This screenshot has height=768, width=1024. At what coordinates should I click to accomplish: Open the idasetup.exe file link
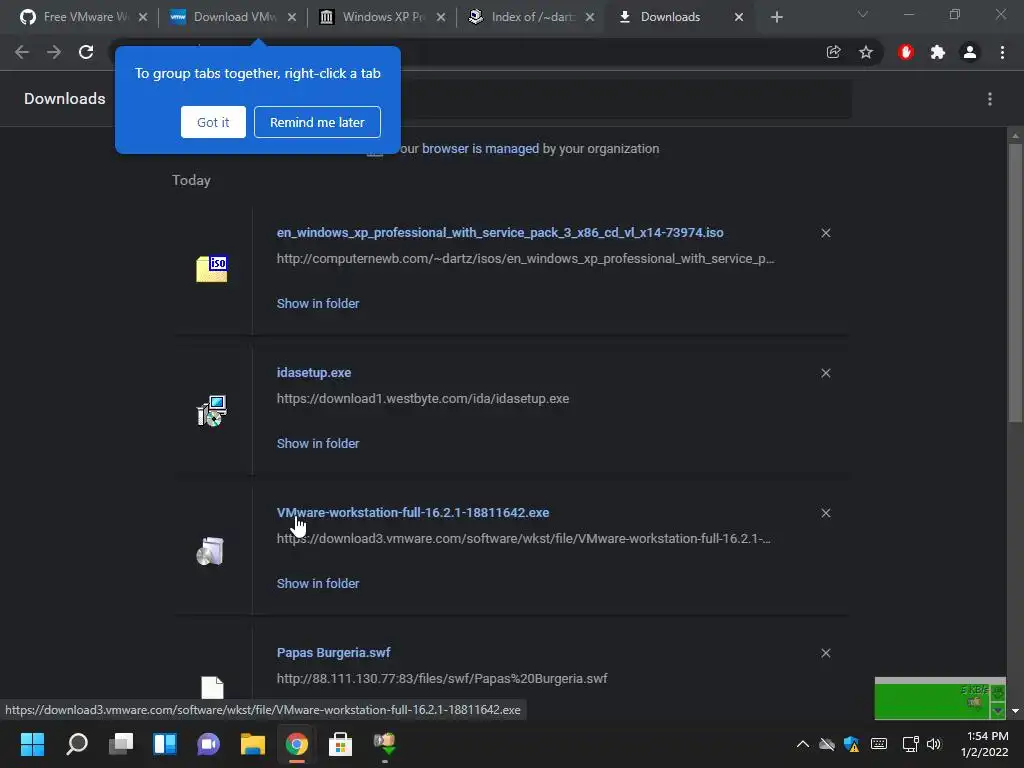(314, 373)
